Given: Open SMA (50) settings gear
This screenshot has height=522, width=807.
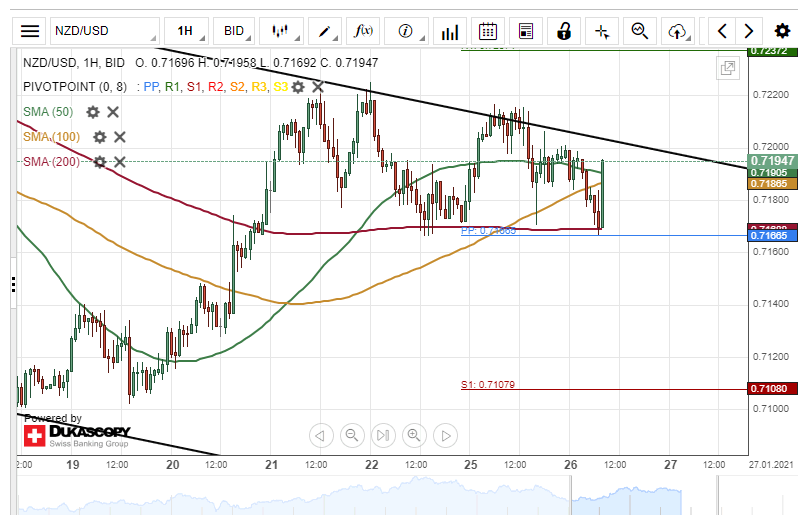Looking at the screenshot, I should (x=93, y=112).
